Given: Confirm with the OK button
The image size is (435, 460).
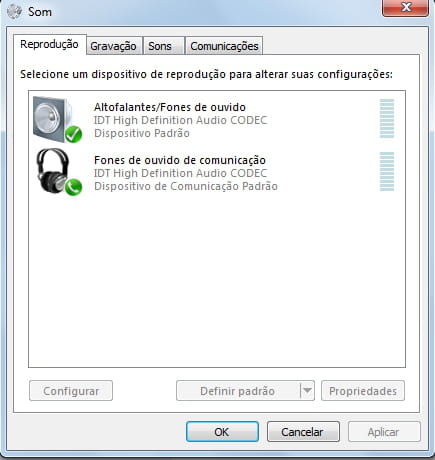Looking at the screenshot, I should pyautogui.click(x=222, y=432).
